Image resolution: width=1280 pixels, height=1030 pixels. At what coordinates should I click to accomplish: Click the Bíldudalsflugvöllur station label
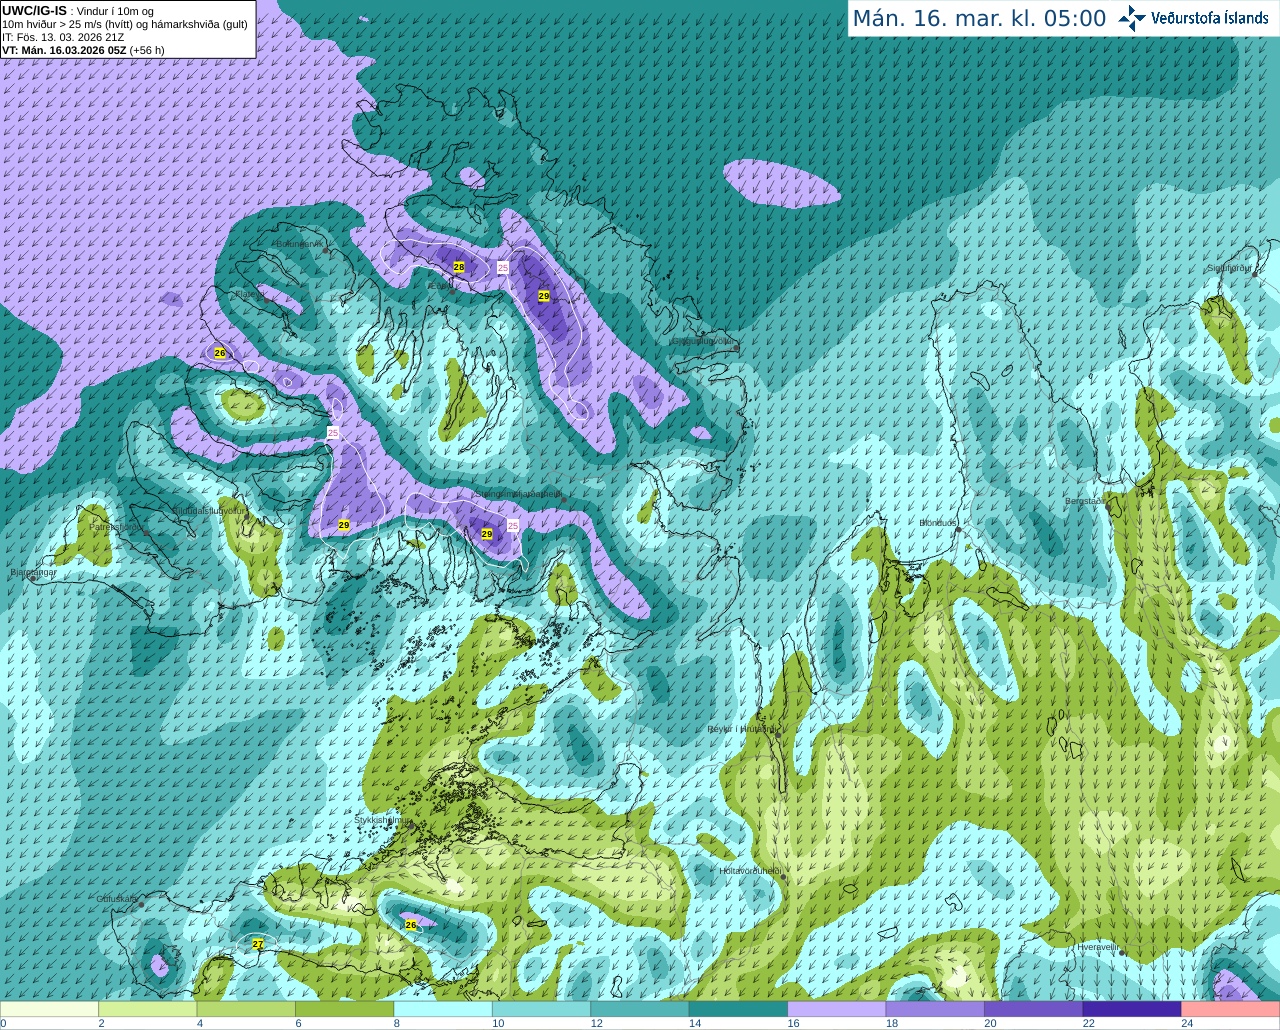[x=208, y=510]
